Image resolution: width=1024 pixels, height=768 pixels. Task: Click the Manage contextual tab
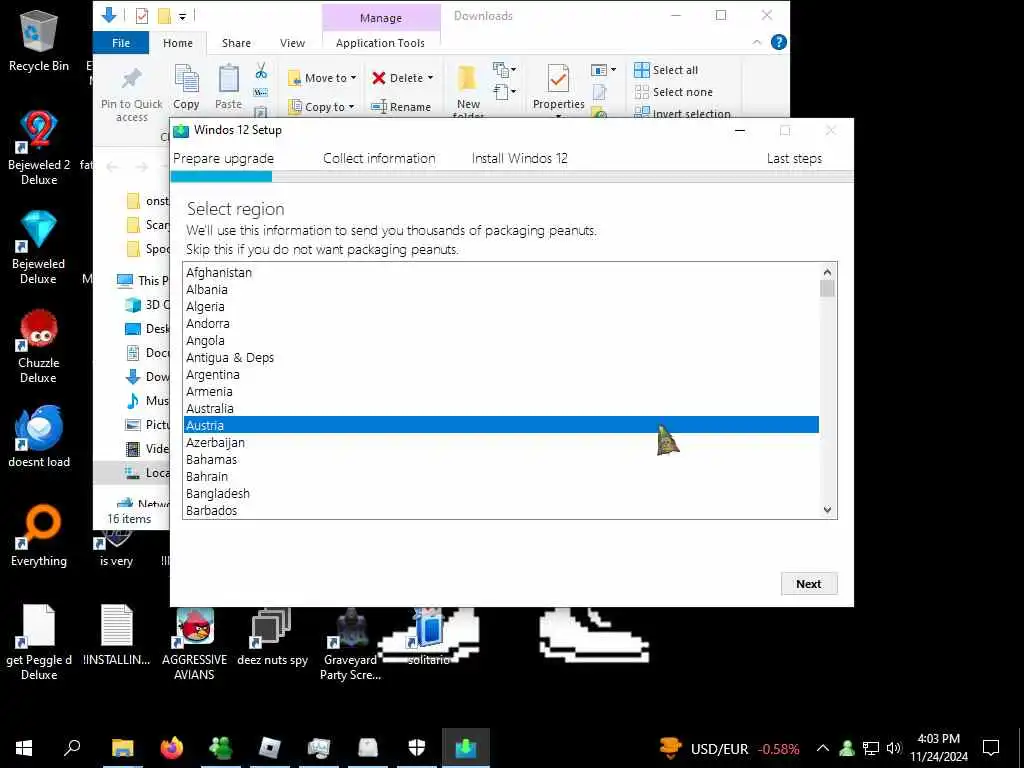381,18
